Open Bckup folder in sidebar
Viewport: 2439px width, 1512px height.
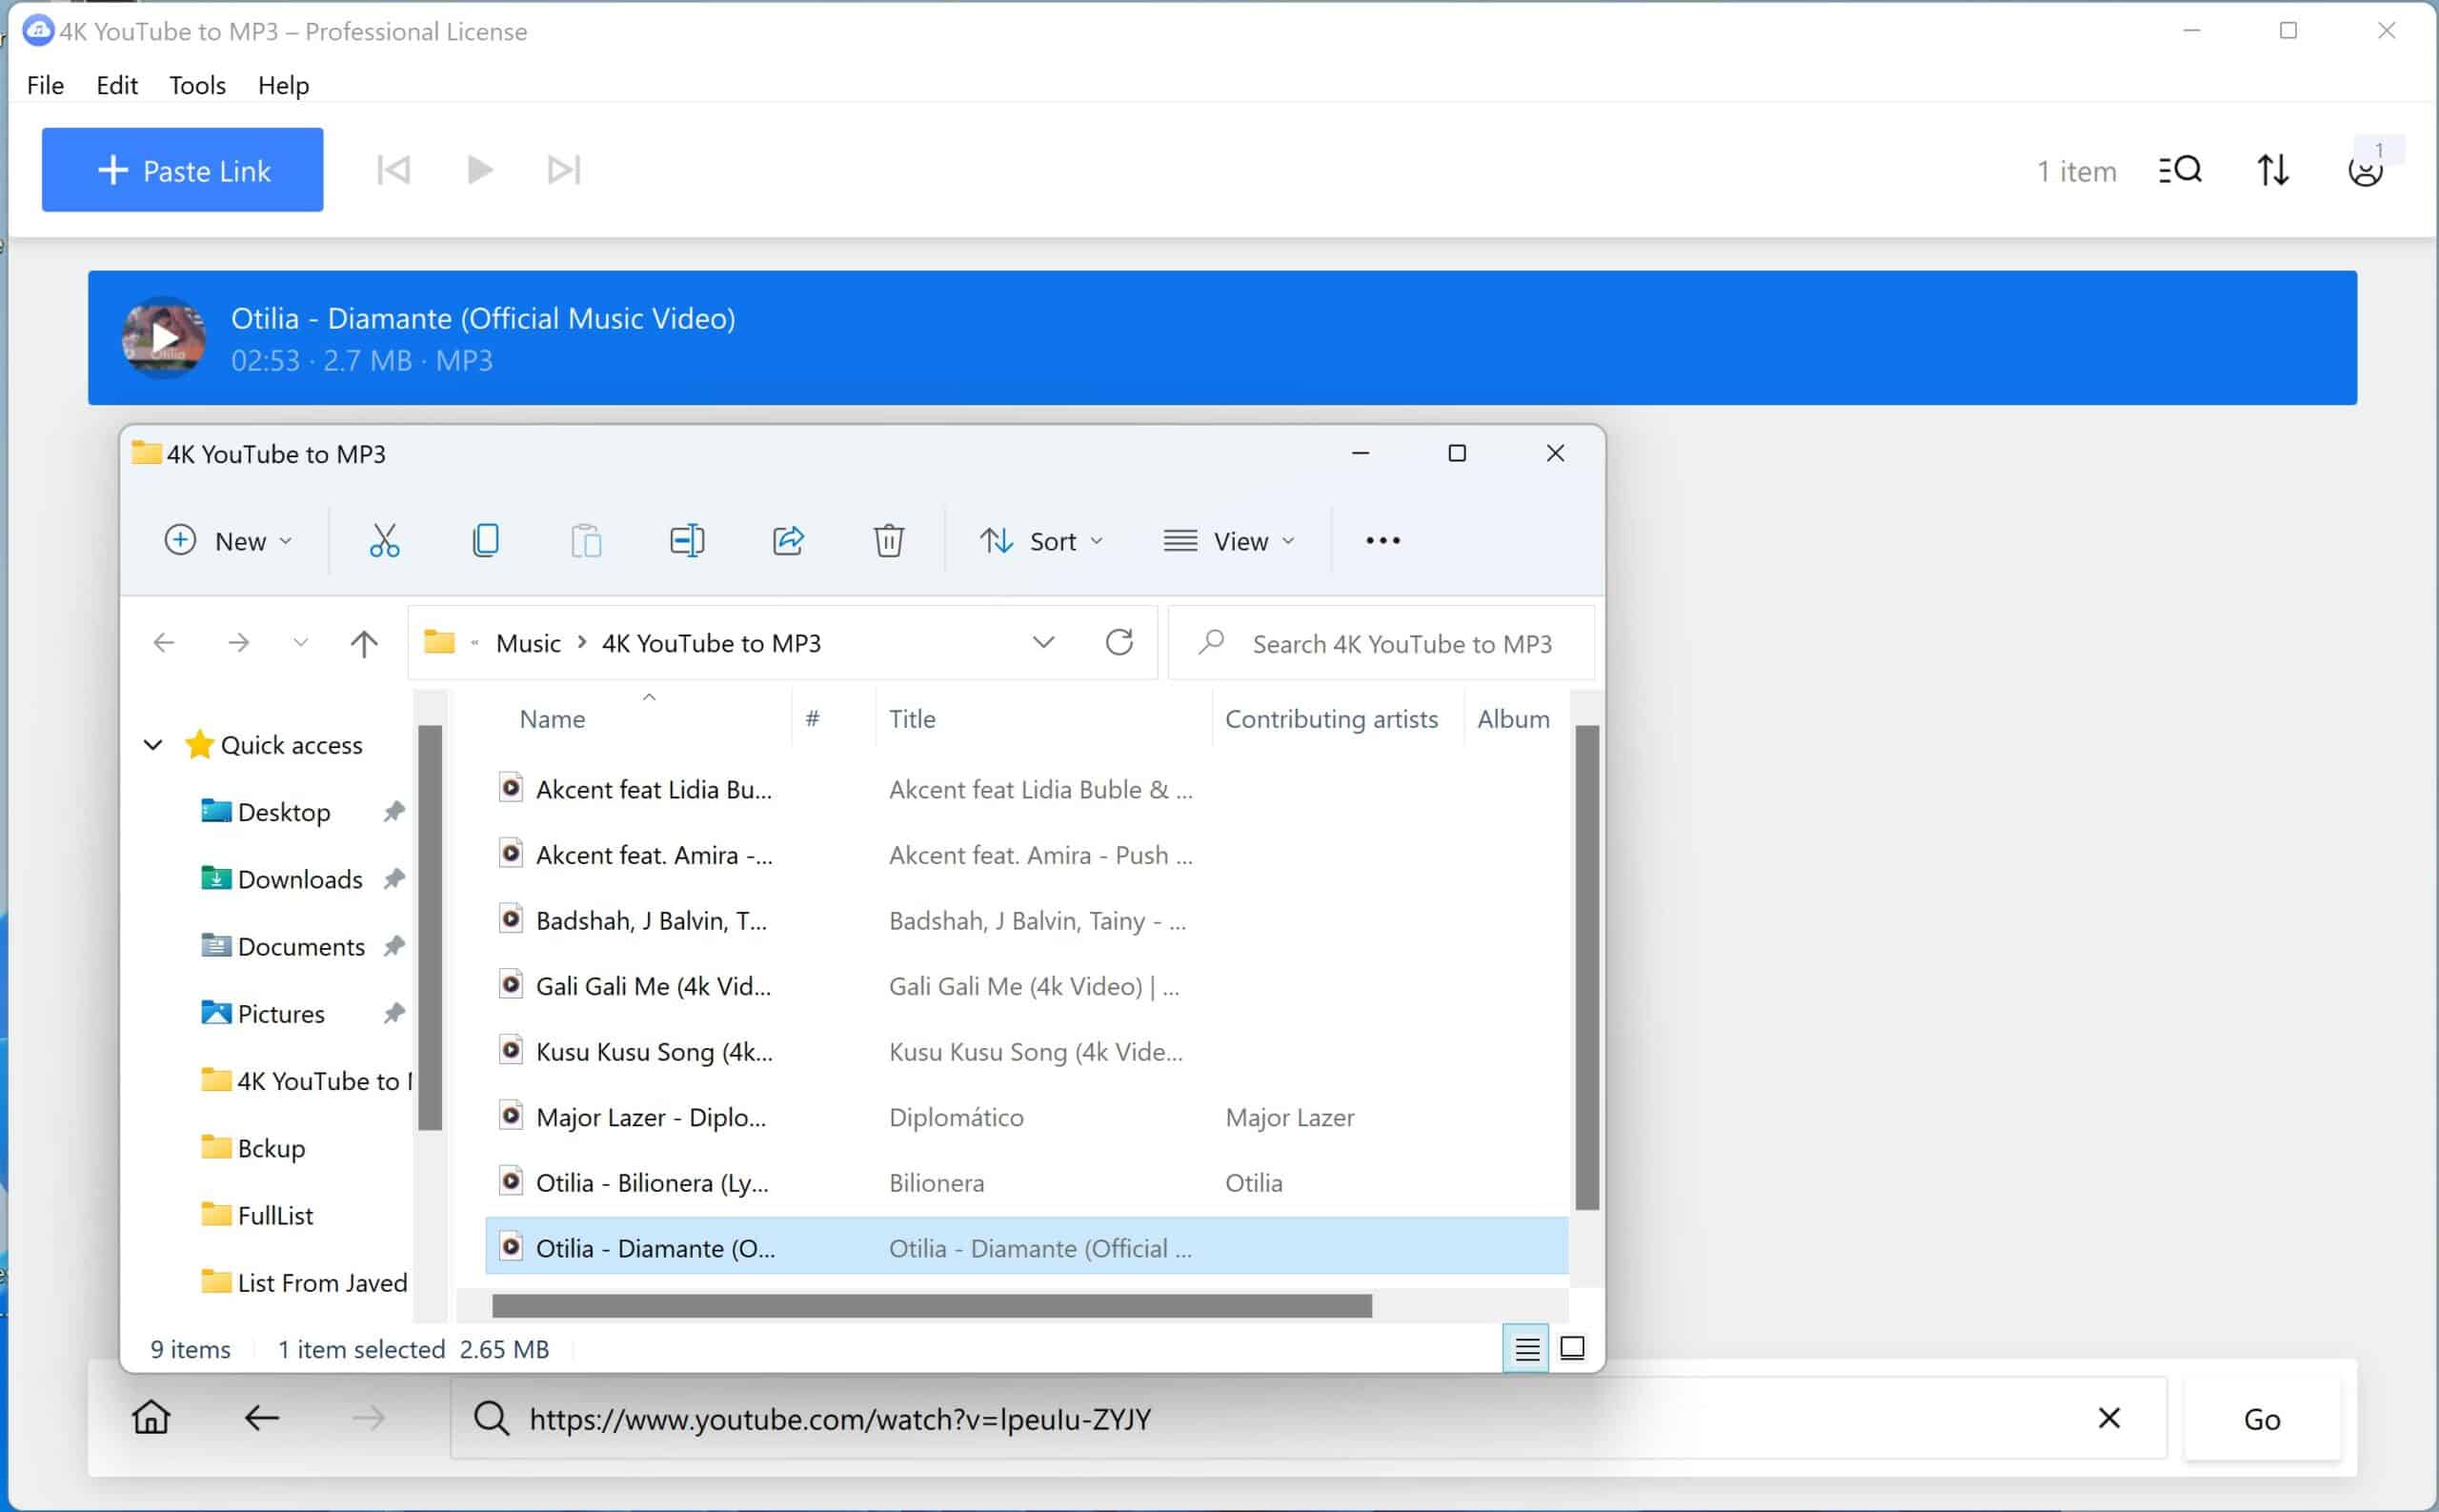271,1148
